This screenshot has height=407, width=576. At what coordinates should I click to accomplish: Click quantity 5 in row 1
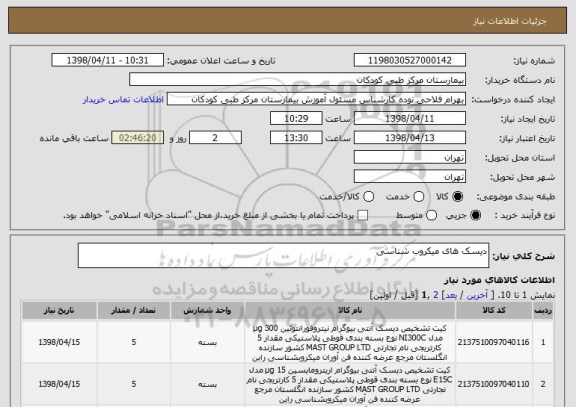click(134, 342)
